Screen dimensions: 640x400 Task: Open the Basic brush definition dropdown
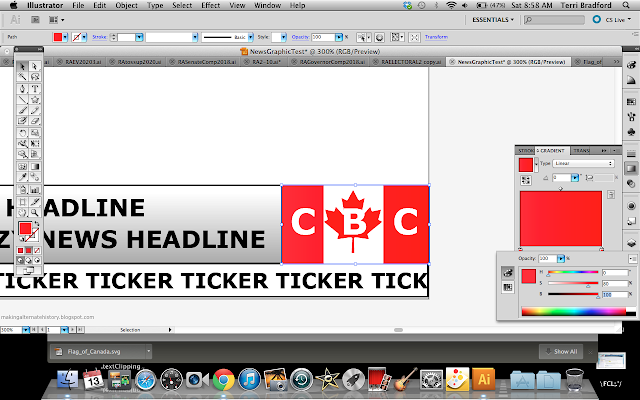pos(250,37)
